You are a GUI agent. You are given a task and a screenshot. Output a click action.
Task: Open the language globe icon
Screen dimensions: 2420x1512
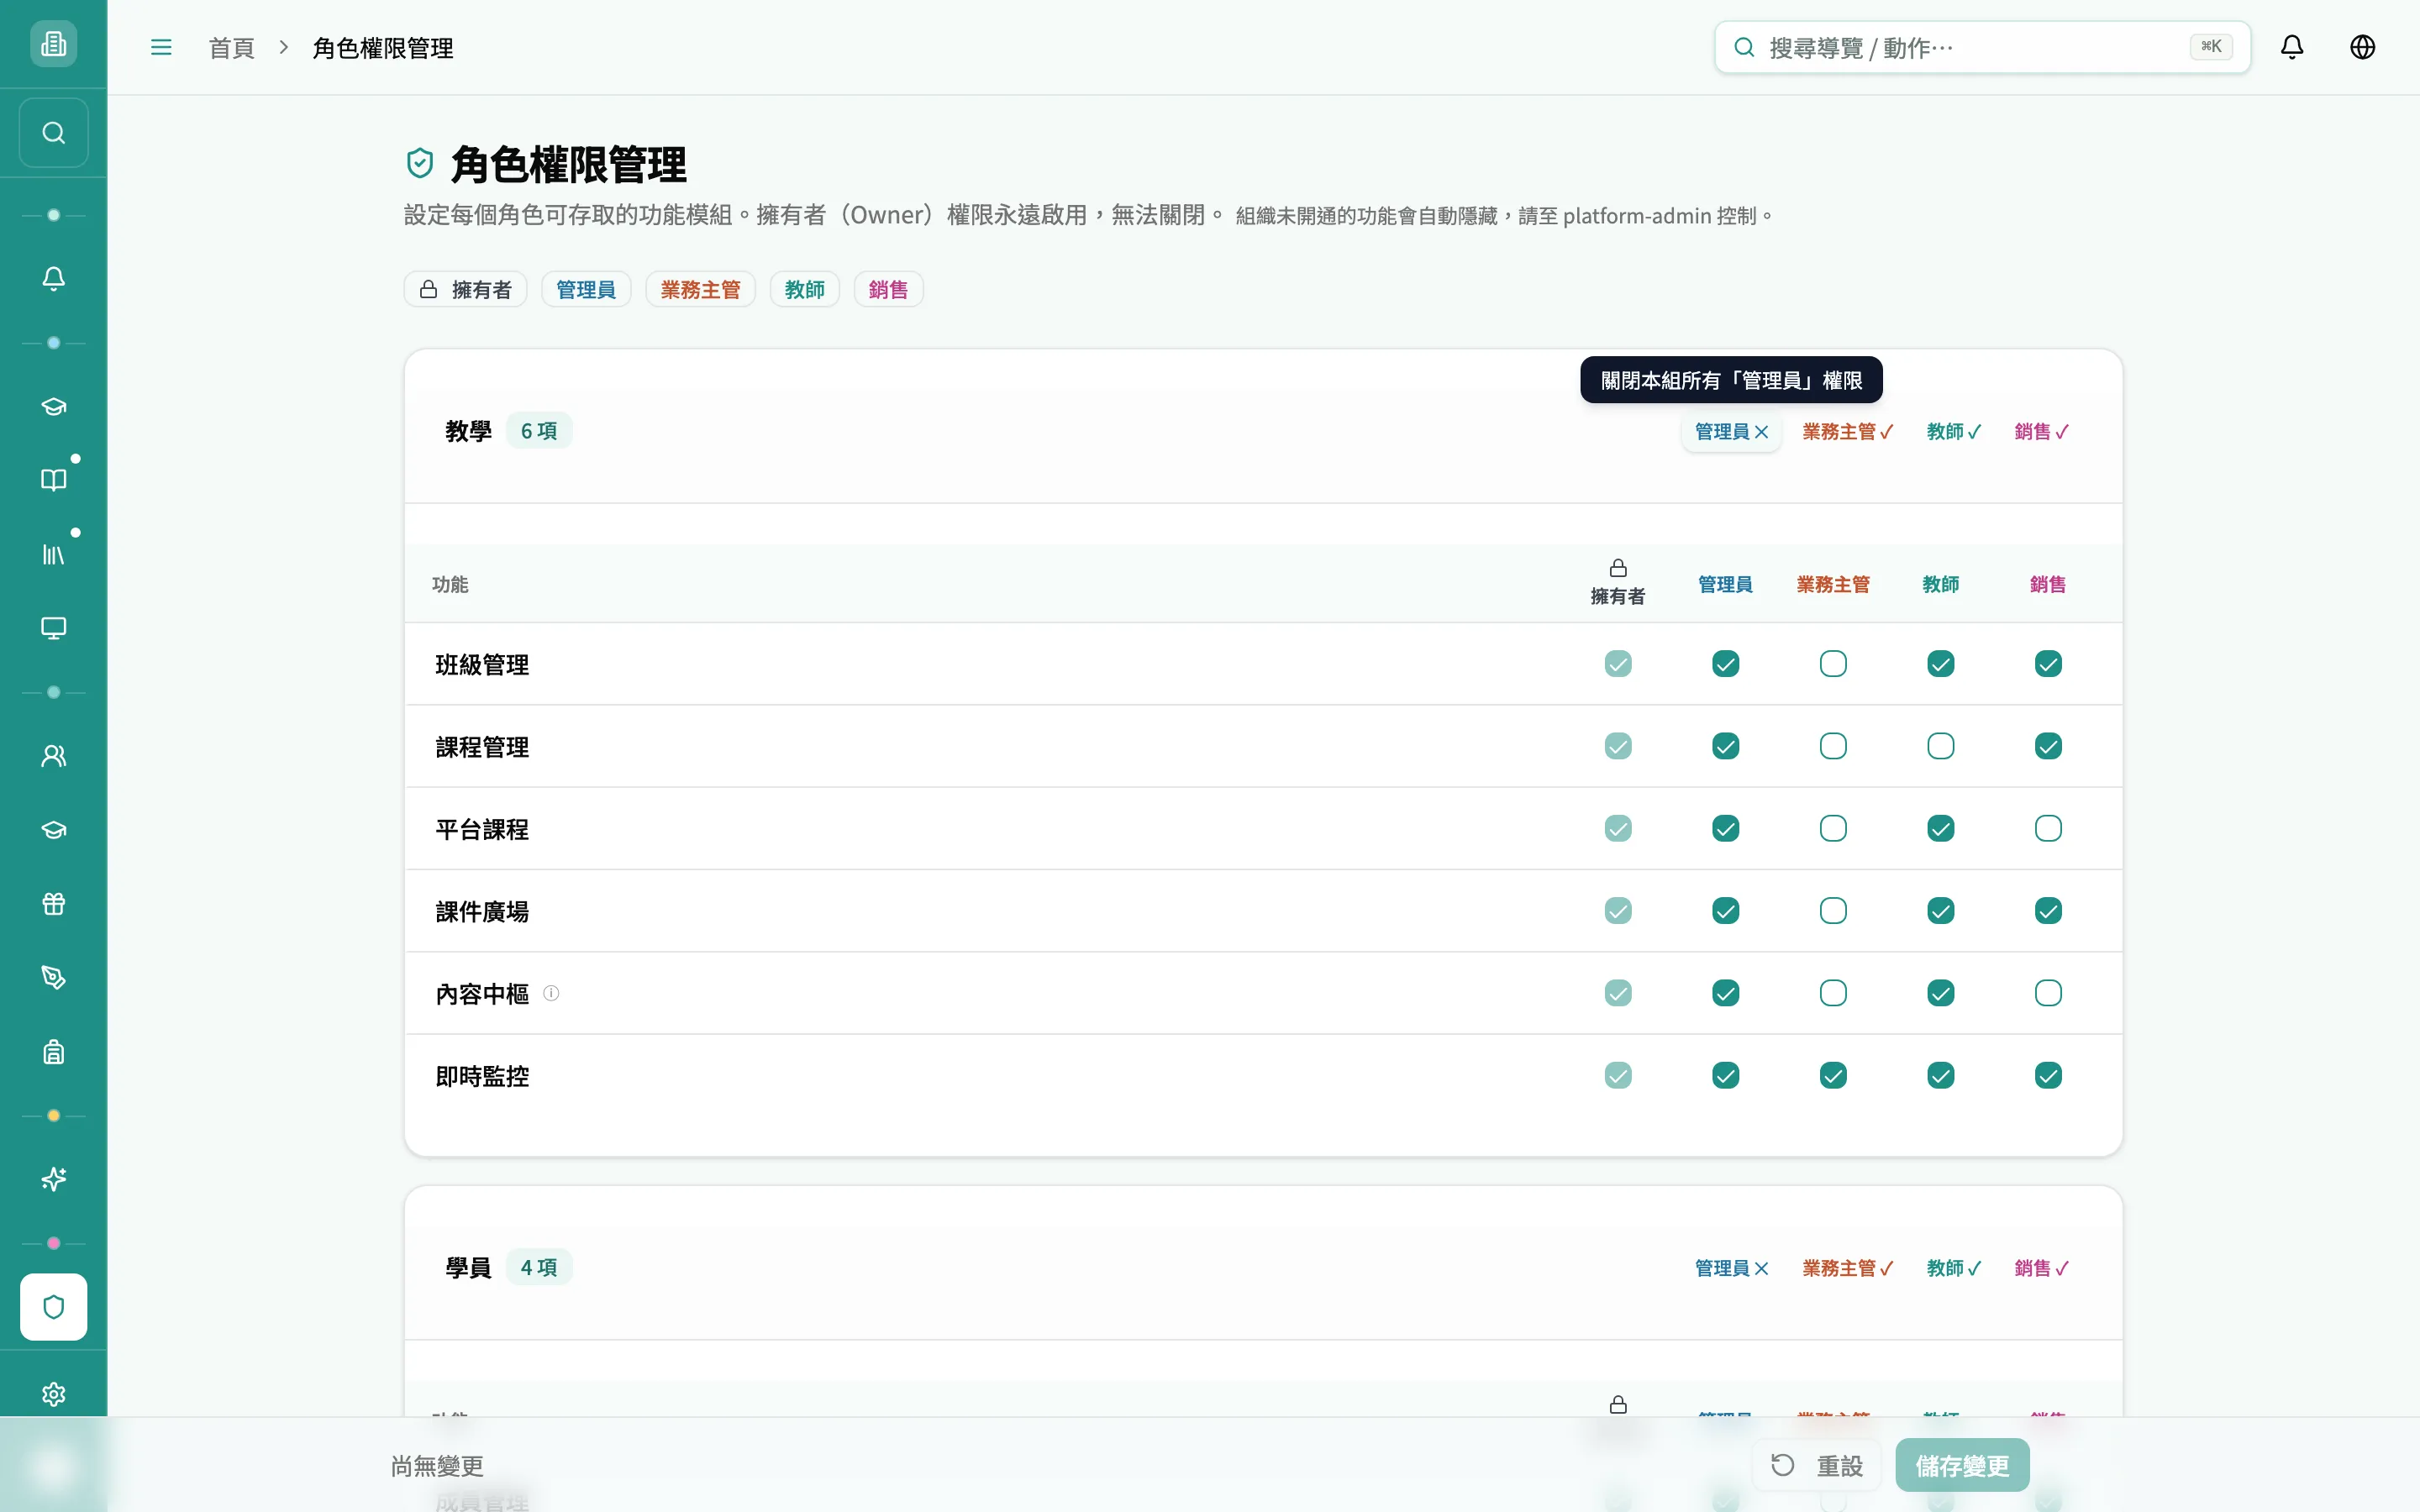click(x=2362, y=47)
